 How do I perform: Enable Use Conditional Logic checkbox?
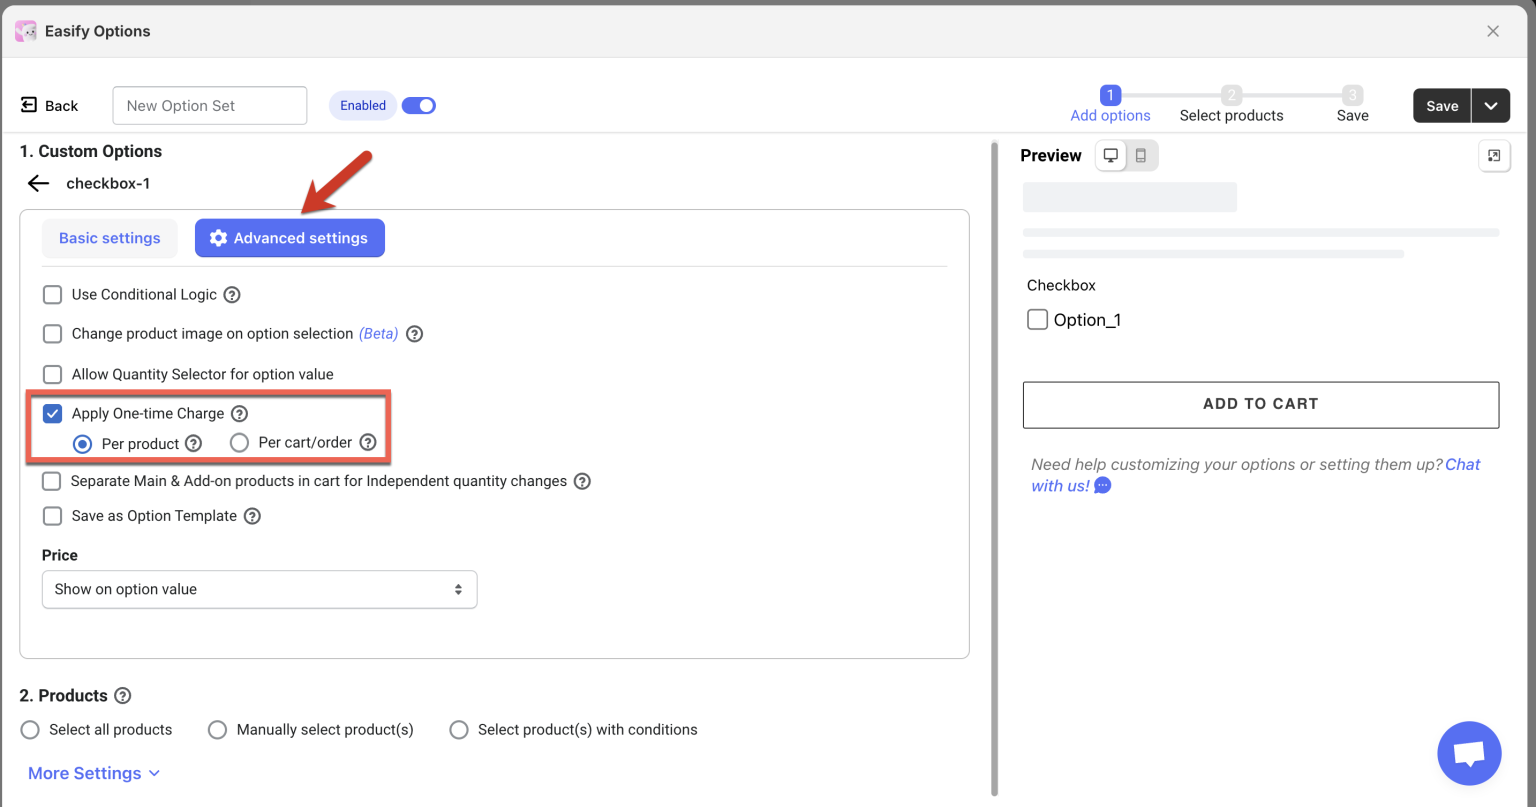coord(53,295)
